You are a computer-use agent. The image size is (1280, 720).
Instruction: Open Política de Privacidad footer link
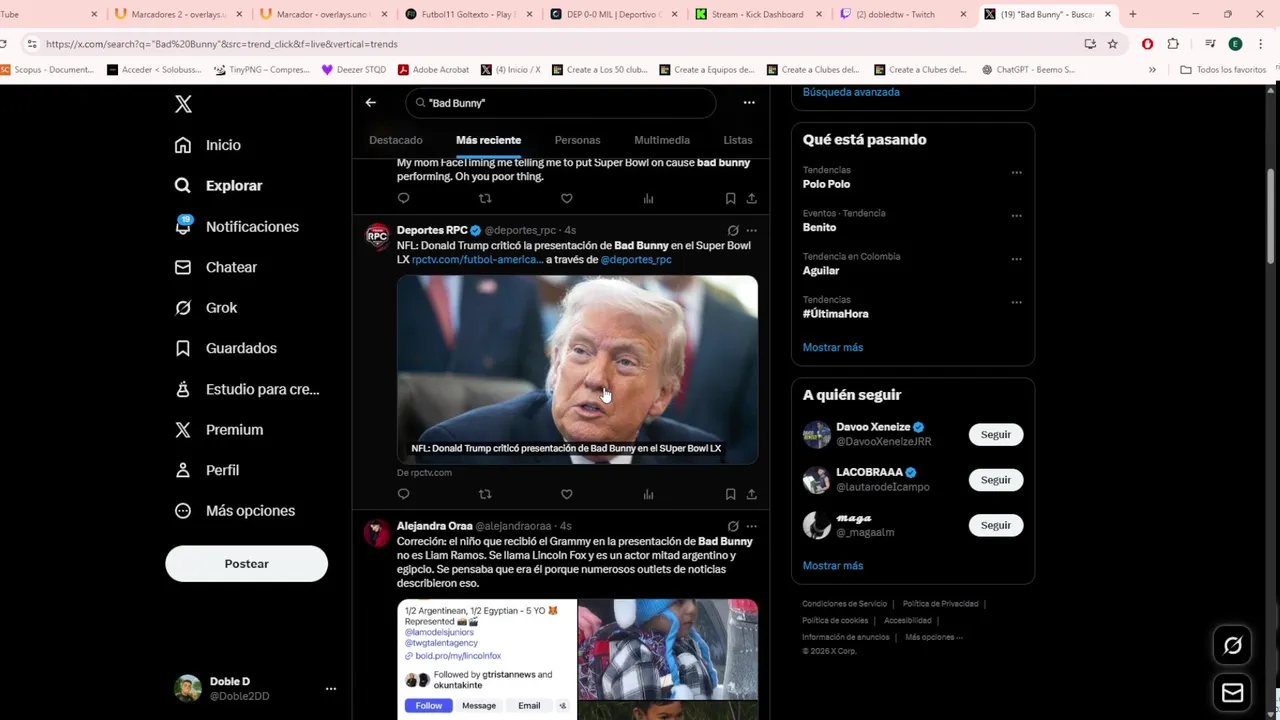point(940,604)
